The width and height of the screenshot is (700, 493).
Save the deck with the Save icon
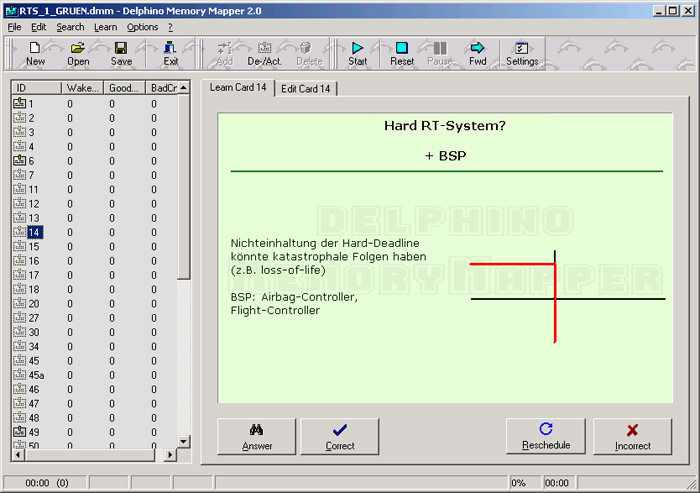[121, 48]
